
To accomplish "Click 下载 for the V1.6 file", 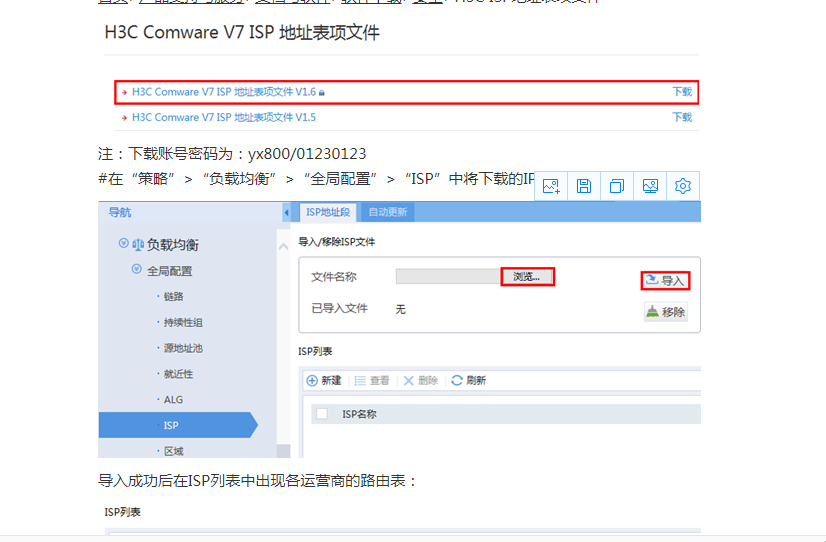I will point(682,92).
